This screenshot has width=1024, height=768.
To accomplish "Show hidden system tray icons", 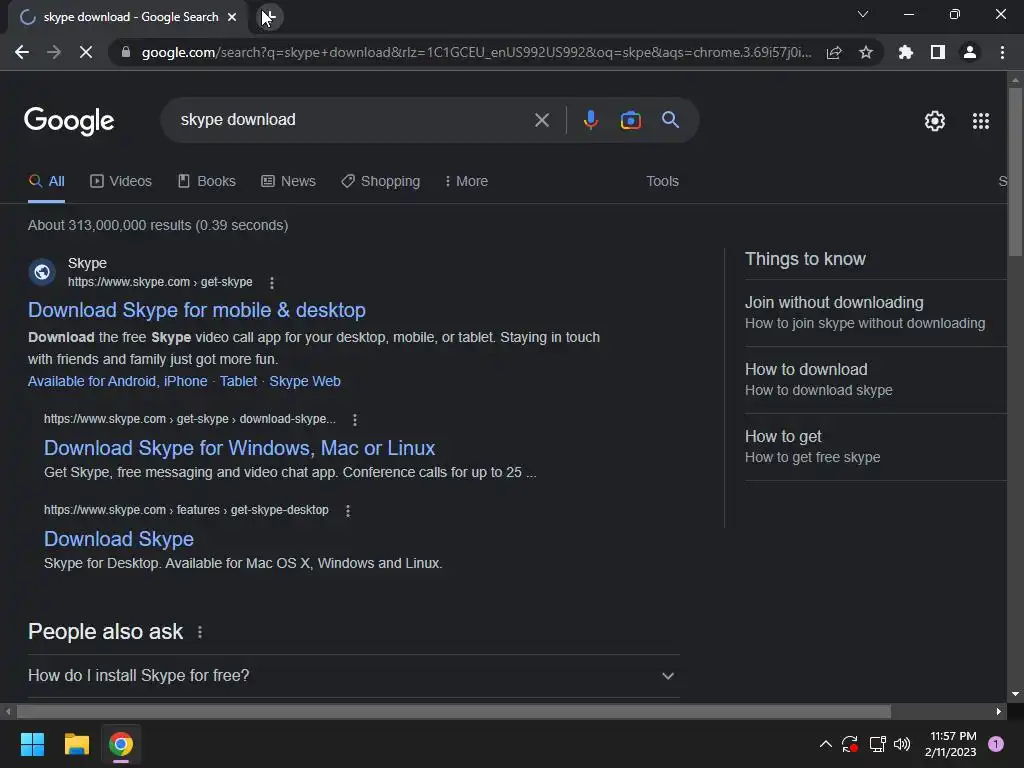I will coord(825,744).
